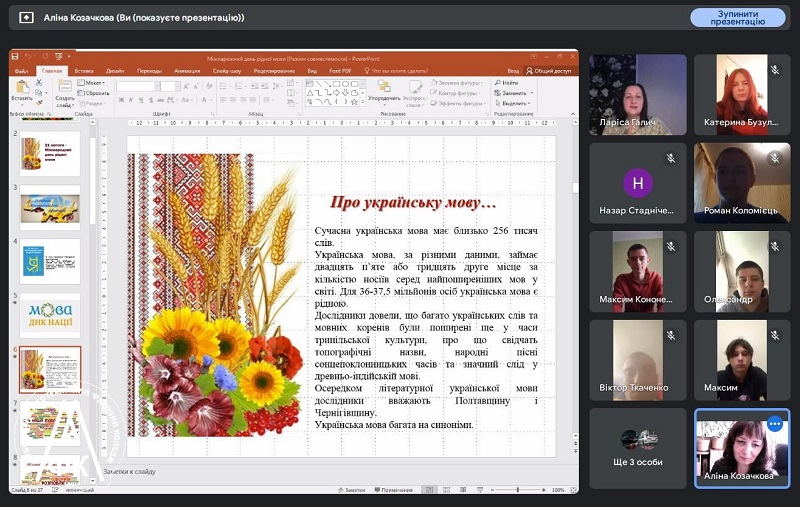This screenshot has height=507, width=800.
Task: Click the Copy icon in clipboard group
Action: tap(39, 93)
